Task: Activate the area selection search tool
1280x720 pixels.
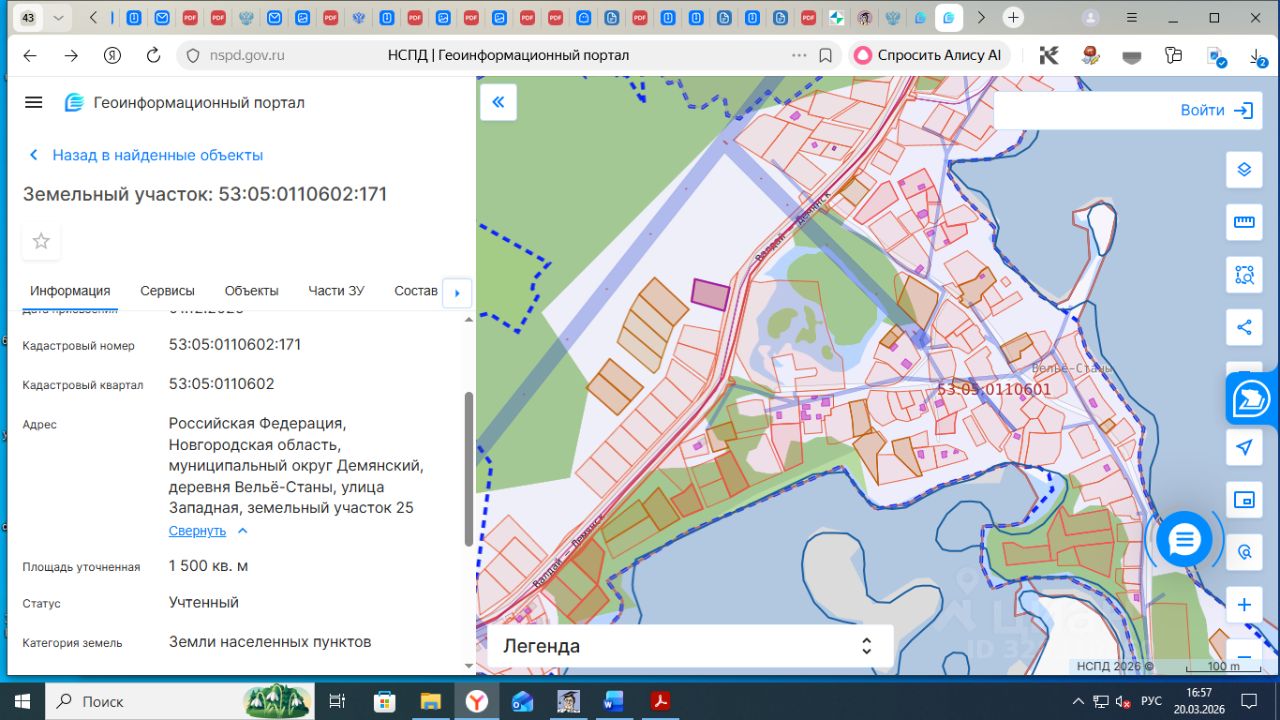Action: point(1244,275)
